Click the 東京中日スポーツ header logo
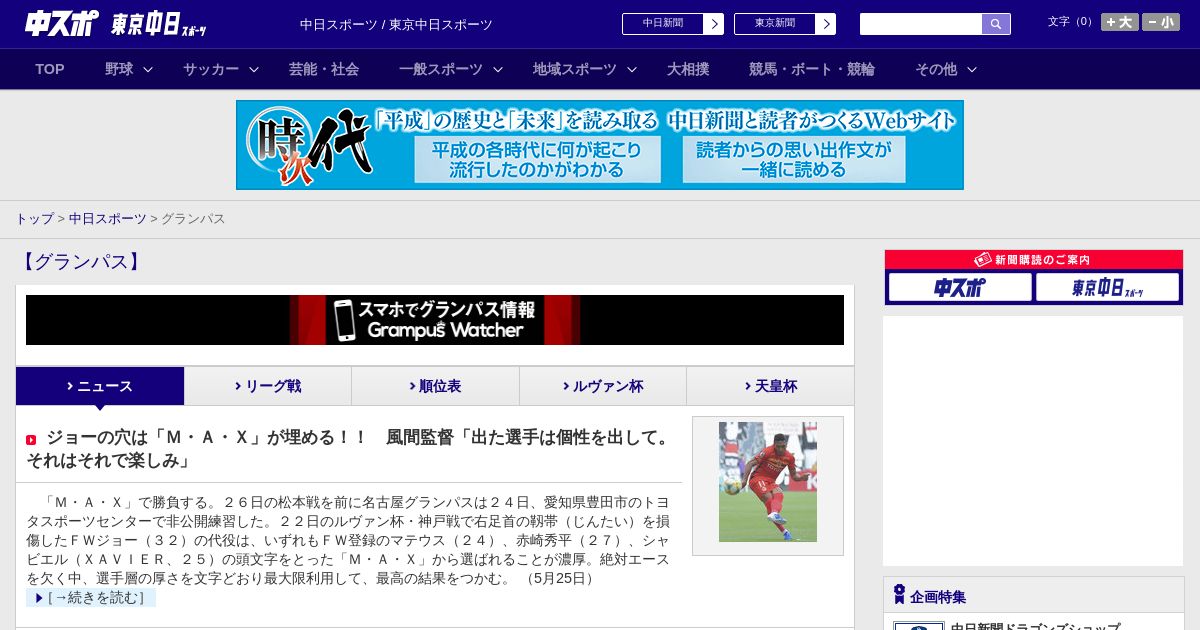This screenshot has width=1200, height=630. tap(159, 25)
